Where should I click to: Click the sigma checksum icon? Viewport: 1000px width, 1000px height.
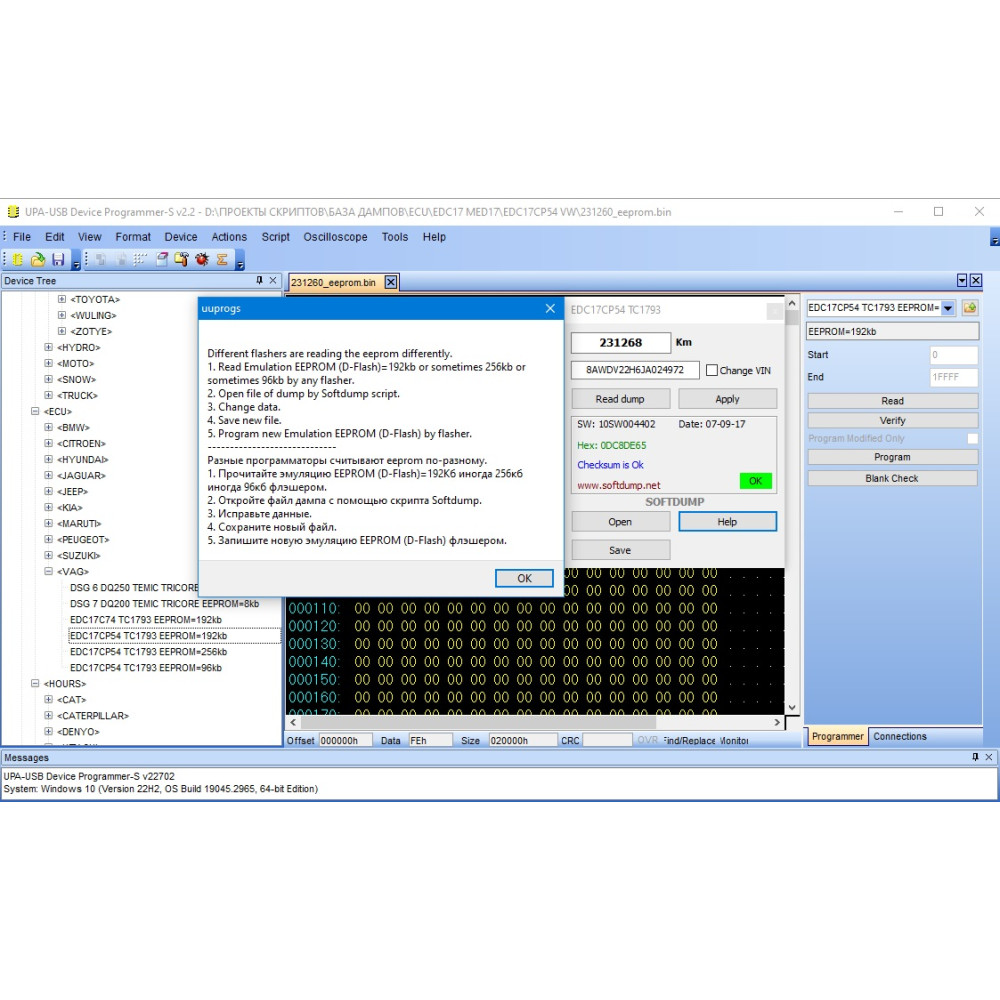222,259
